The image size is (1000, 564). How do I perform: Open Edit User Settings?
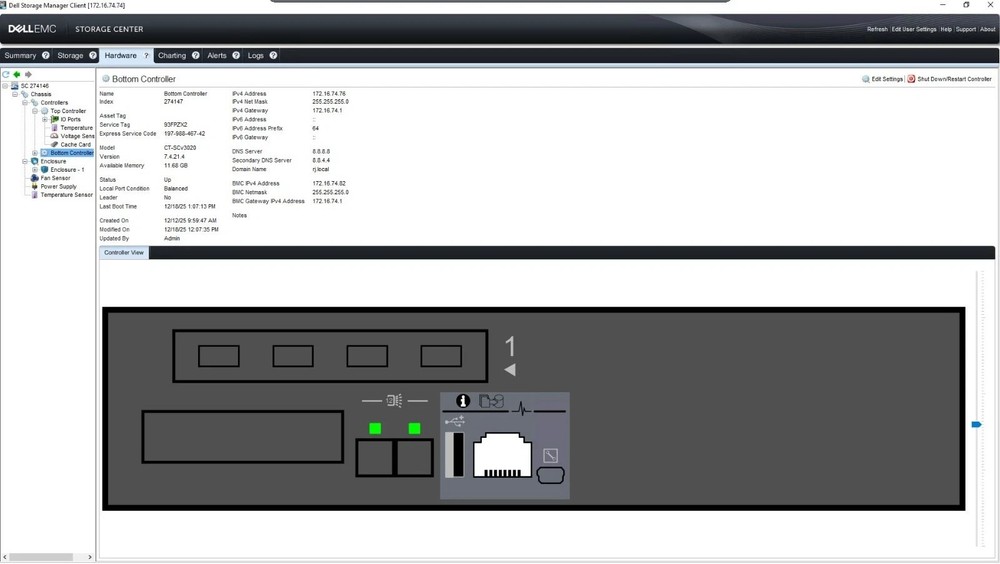pos(914,29)
